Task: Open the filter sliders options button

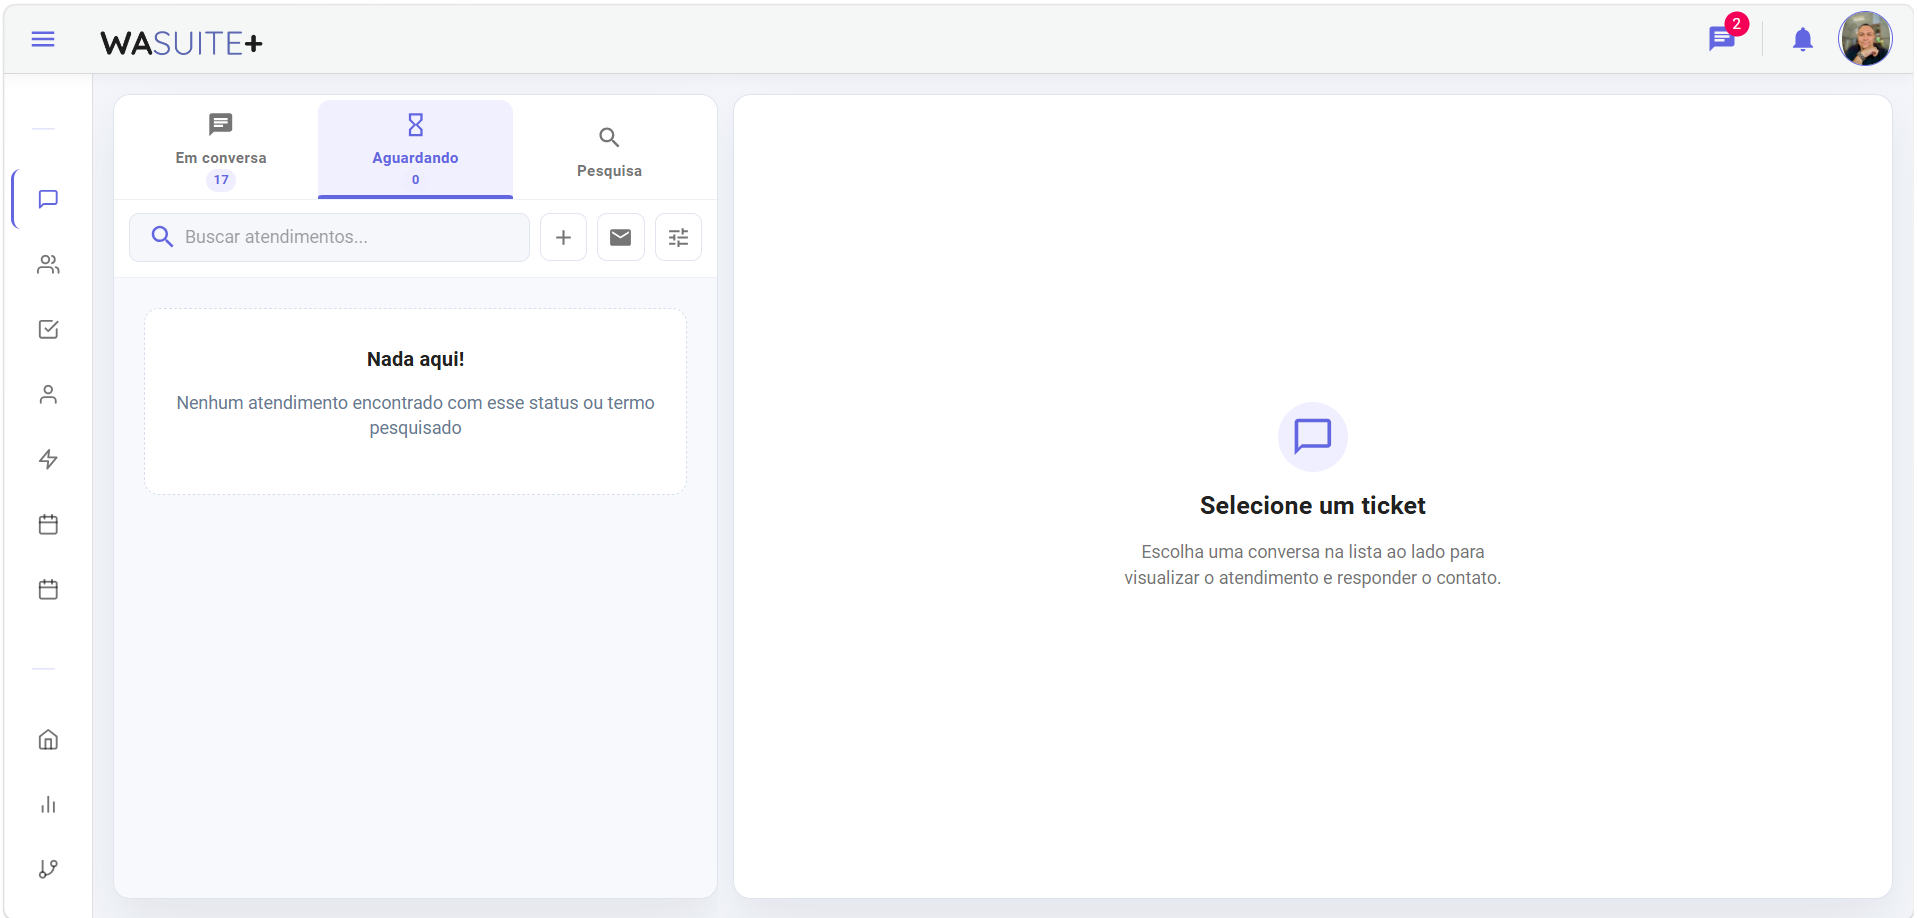Action: tap(678, 237)
